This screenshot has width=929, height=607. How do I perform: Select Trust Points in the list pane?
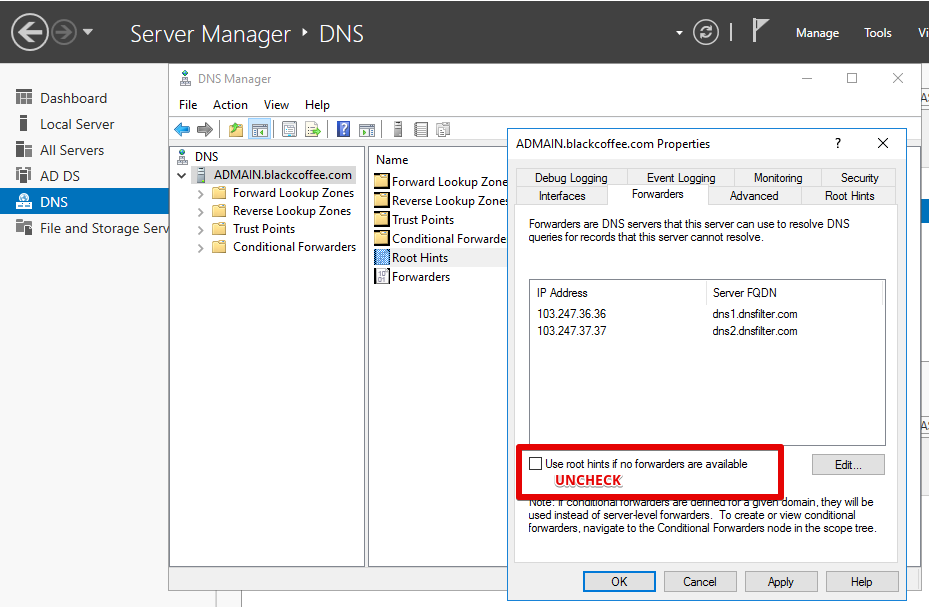coord(422,220)
